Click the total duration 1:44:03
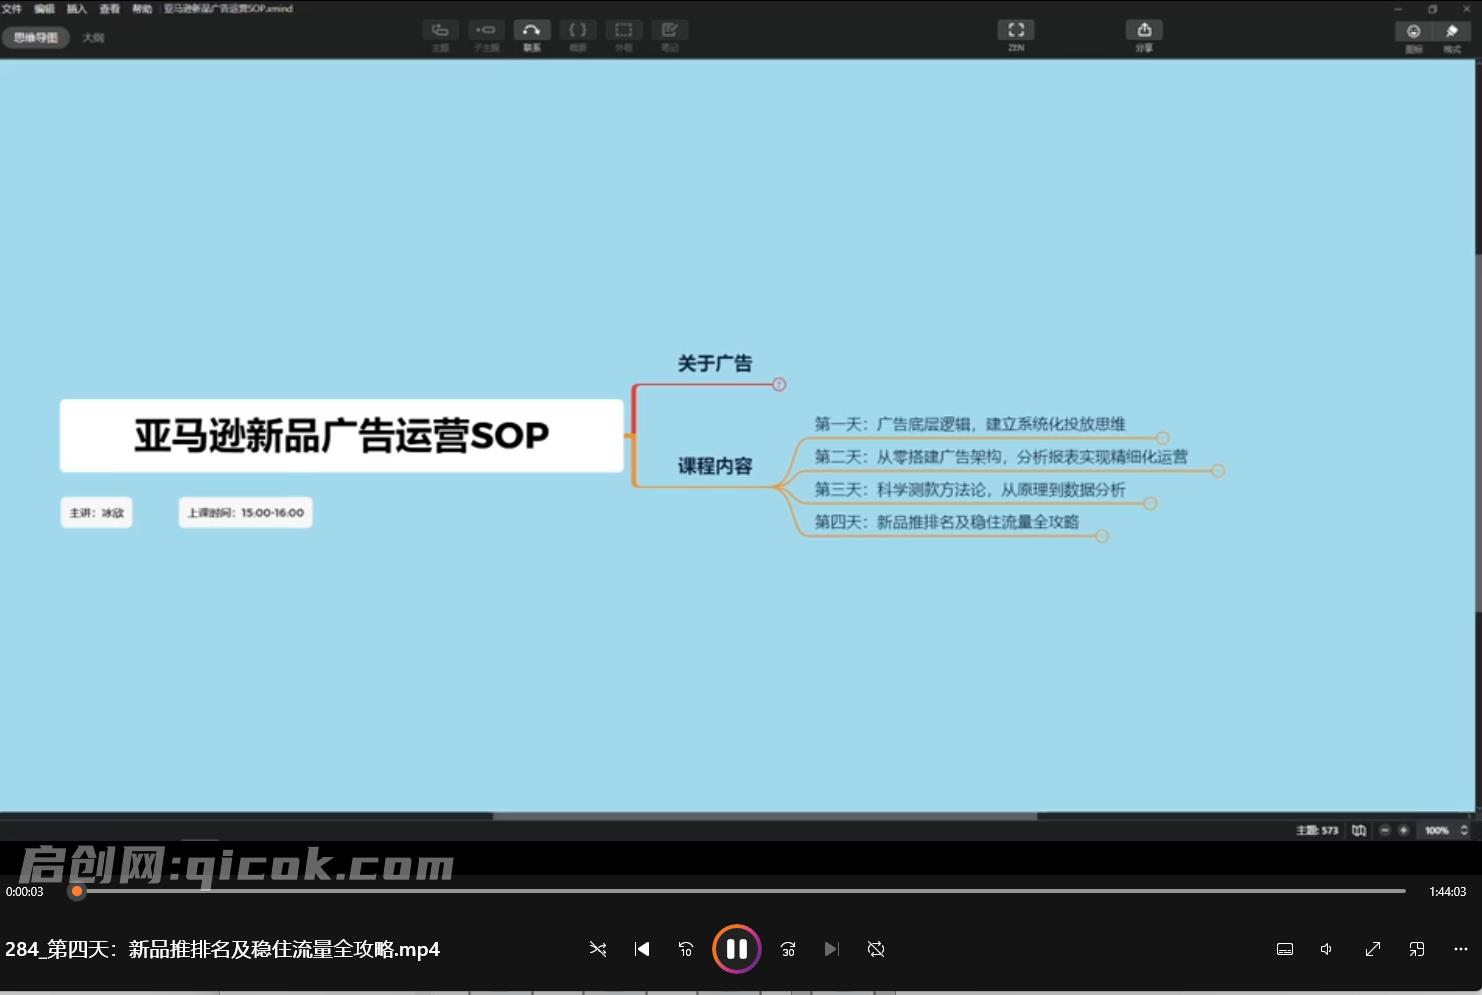Image resolution: width=1482 pixels, height=995 pixels. (x=1447, y=891)
